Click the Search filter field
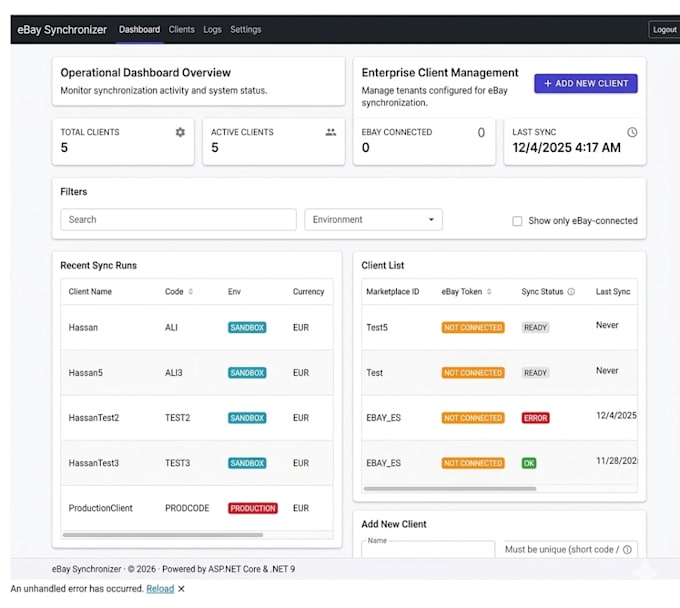 pos(178,219)
